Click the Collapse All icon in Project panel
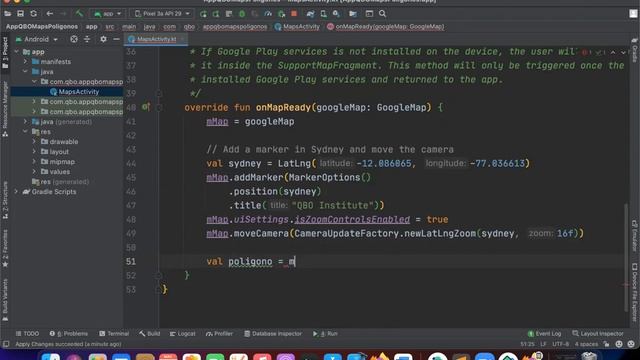Screen dimensions: 640x360 click(x=87, y=39)
